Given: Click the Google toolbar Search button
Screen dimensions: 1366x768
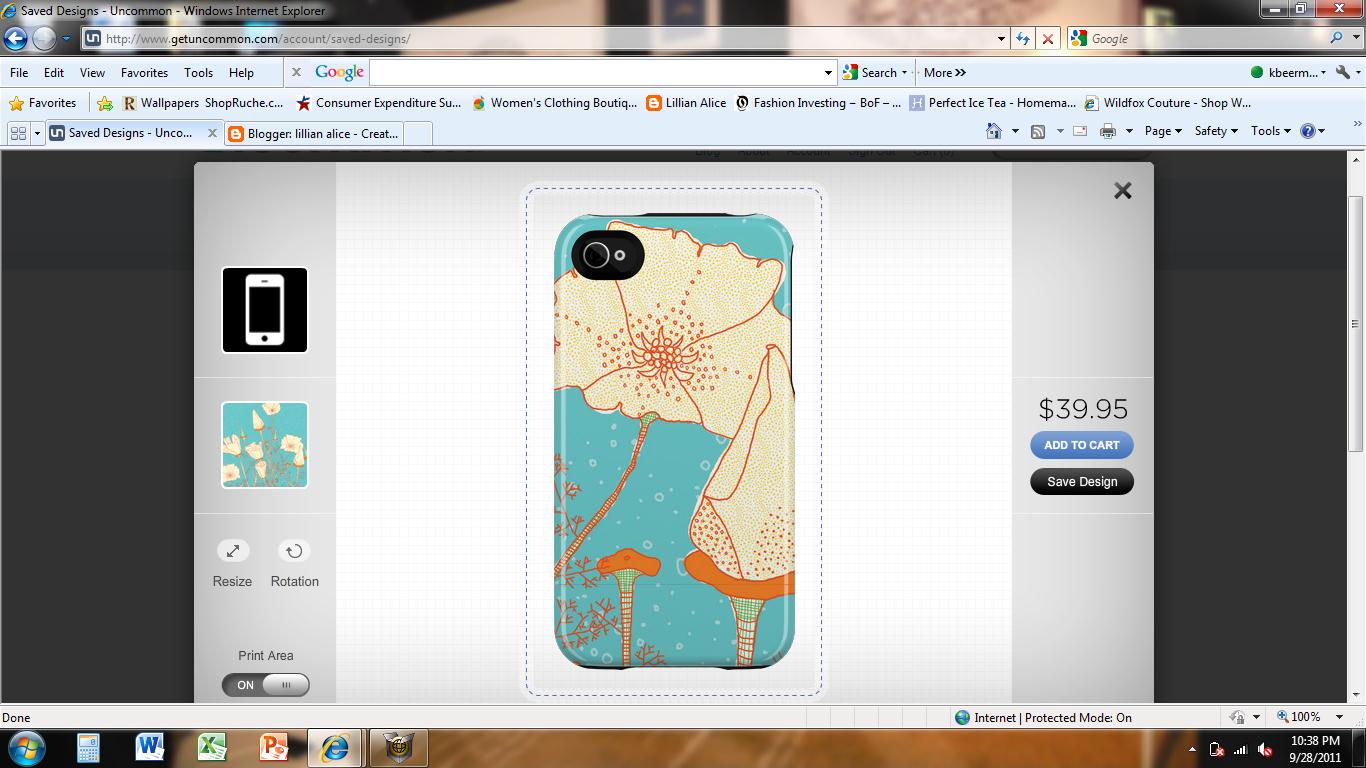Looking at the screenshot, I should point(870,72).
